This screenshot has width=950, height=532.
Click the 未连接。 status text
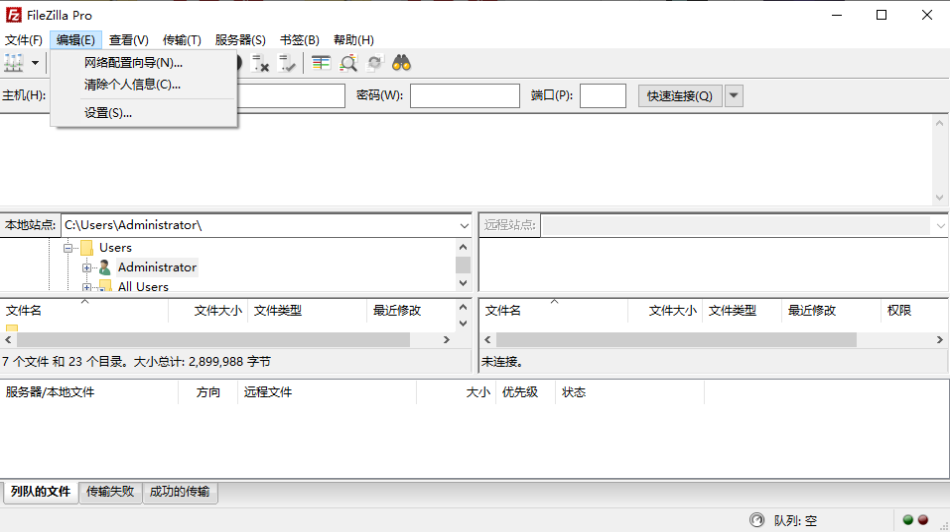(502, 362)
